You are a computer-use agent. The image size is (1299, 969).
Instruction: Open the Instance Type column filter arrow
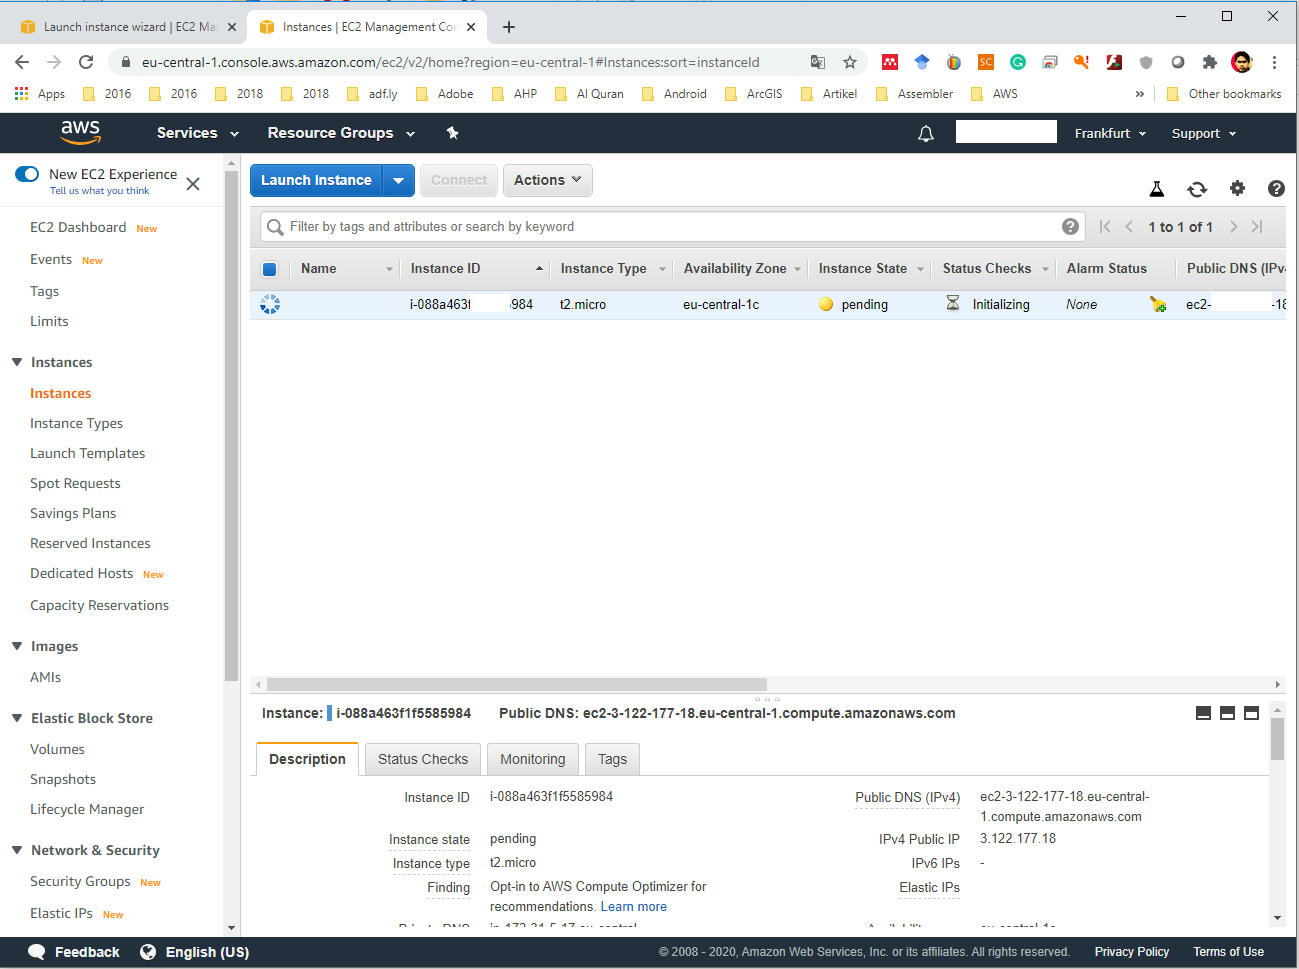(662, 269)
